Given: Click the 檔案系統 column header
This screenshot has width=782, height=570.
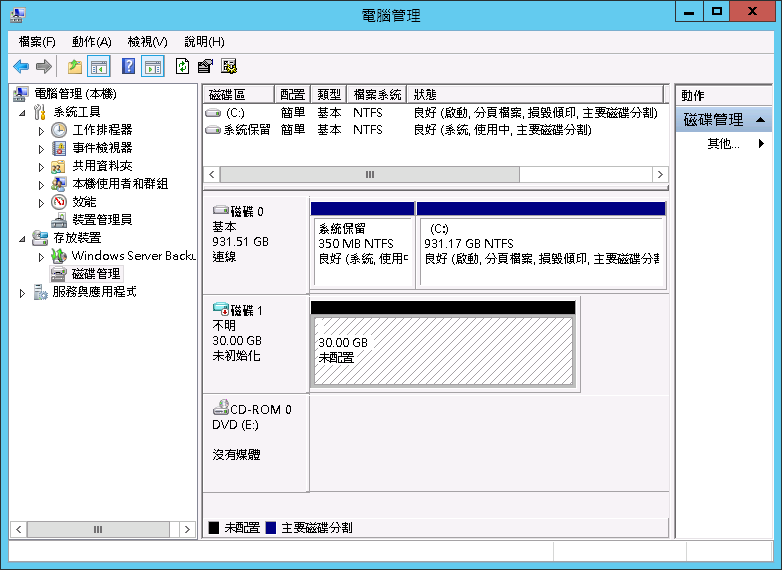Looking at the screenshot, I should [x=377, y=94].
